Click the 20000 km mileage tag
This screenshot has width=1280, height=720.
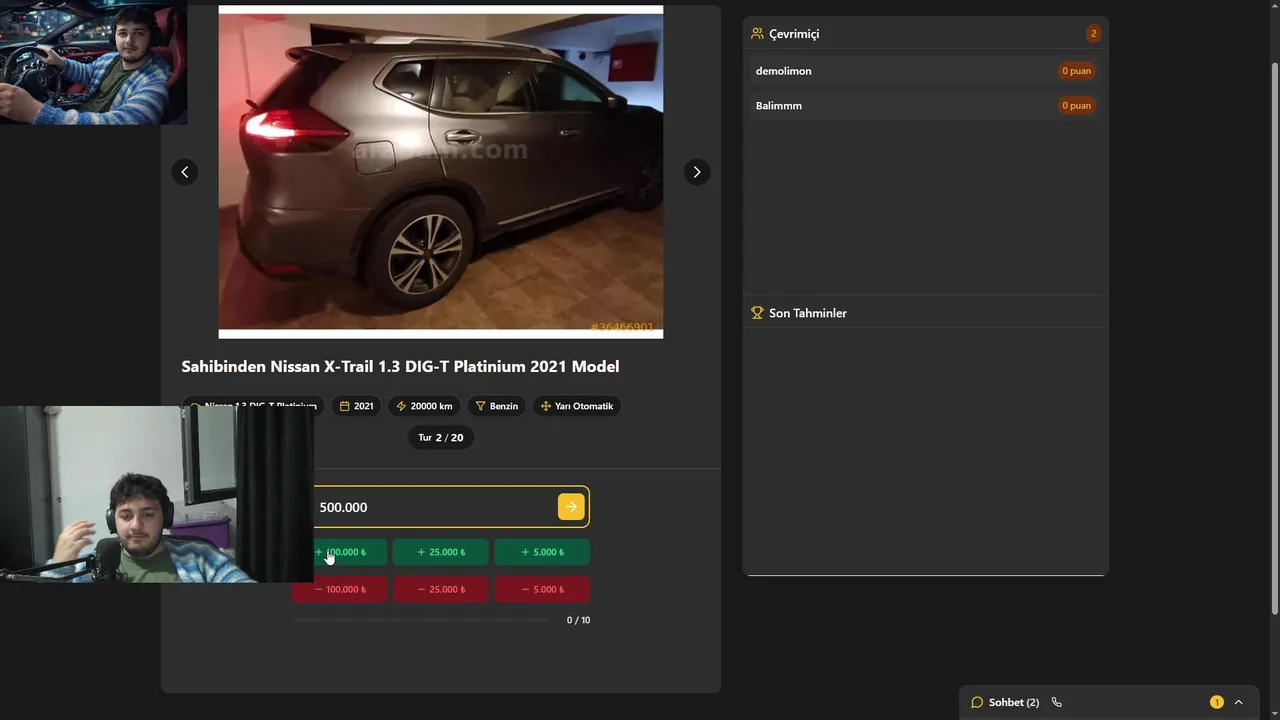pyautogui.click(x=424, y=406)
